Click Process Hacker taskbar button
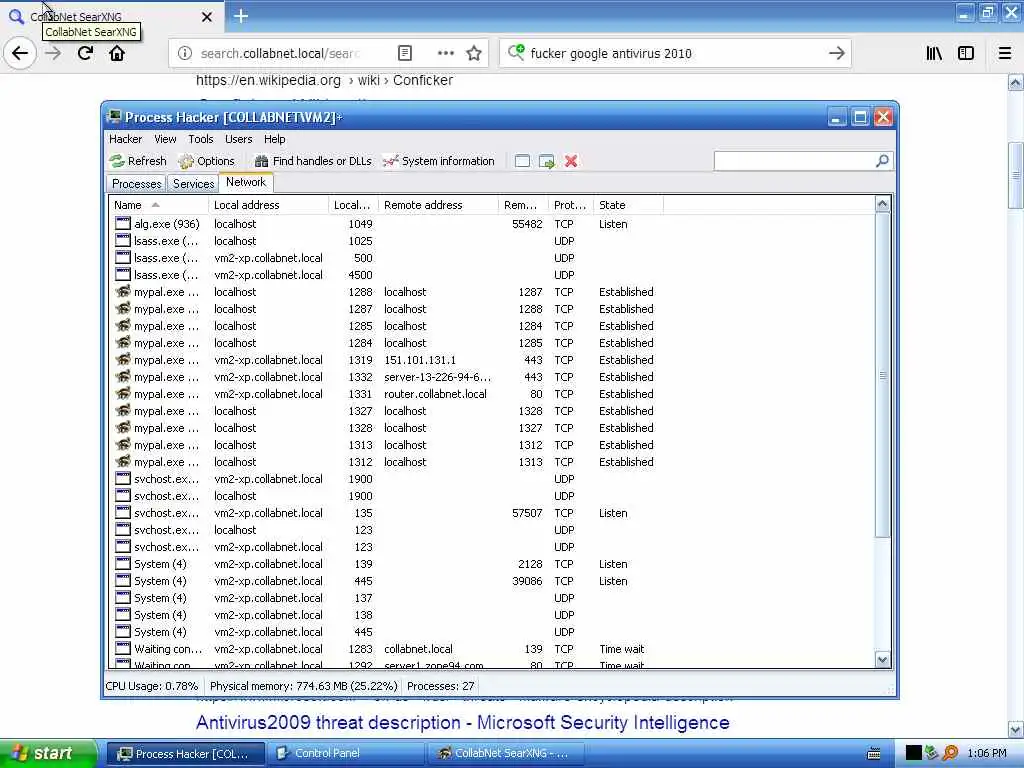Screen dimensions: 1024x768 tap(186, 754)
